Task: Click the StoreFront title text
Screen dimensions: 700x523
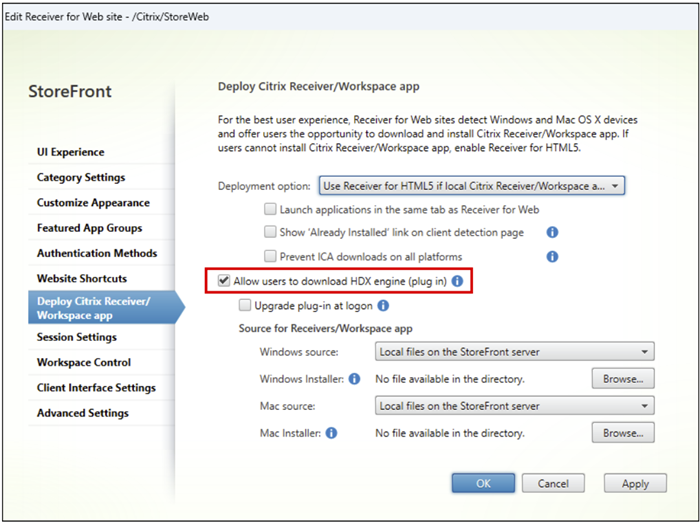Action: click(70, 91)
